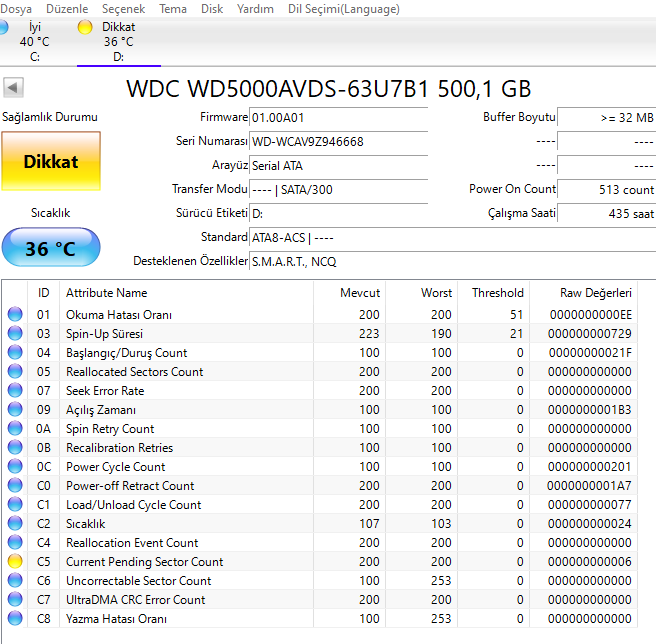Click the blue status icon for Başlangıç/Duruş Count
Viewport: 656px width, 644px height.
tap(15, 352)
